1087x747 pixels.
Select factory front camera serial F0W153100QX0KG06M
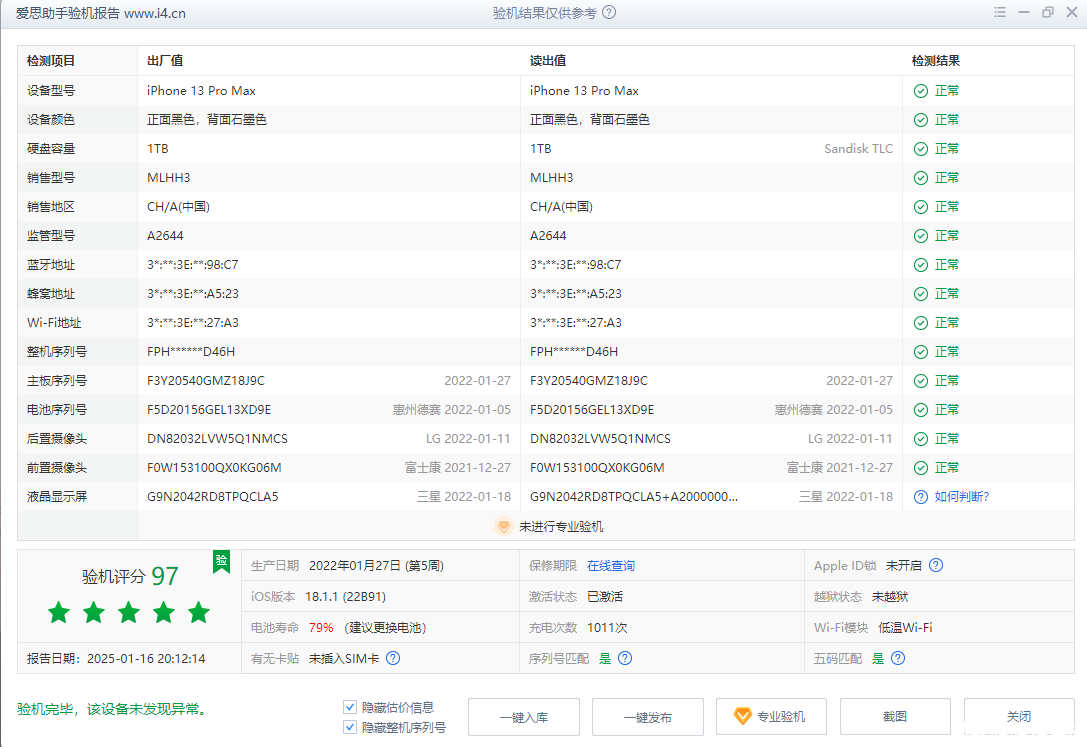point(214,468)
